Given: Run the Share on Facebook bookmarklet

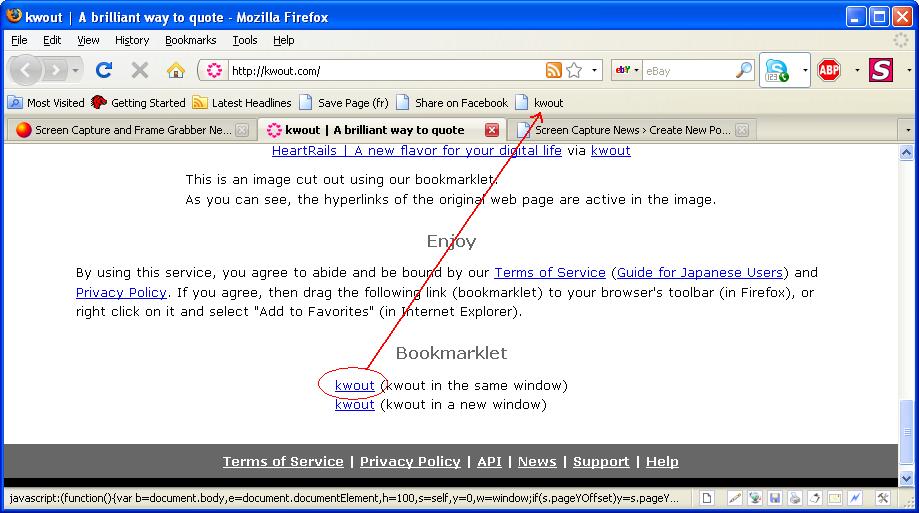Looking at the screenshot, I should [x=452, y=103].
